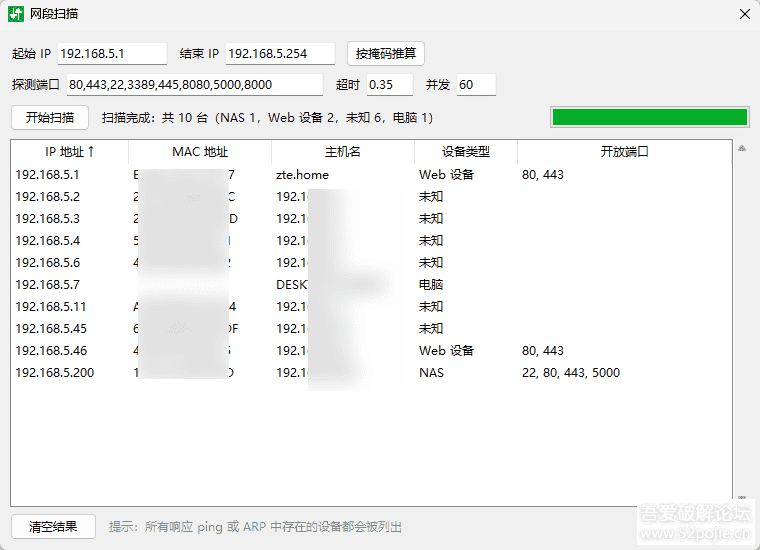Focus the 结束 IP input field
Viewport: 760px width, 550px height.
280,53
